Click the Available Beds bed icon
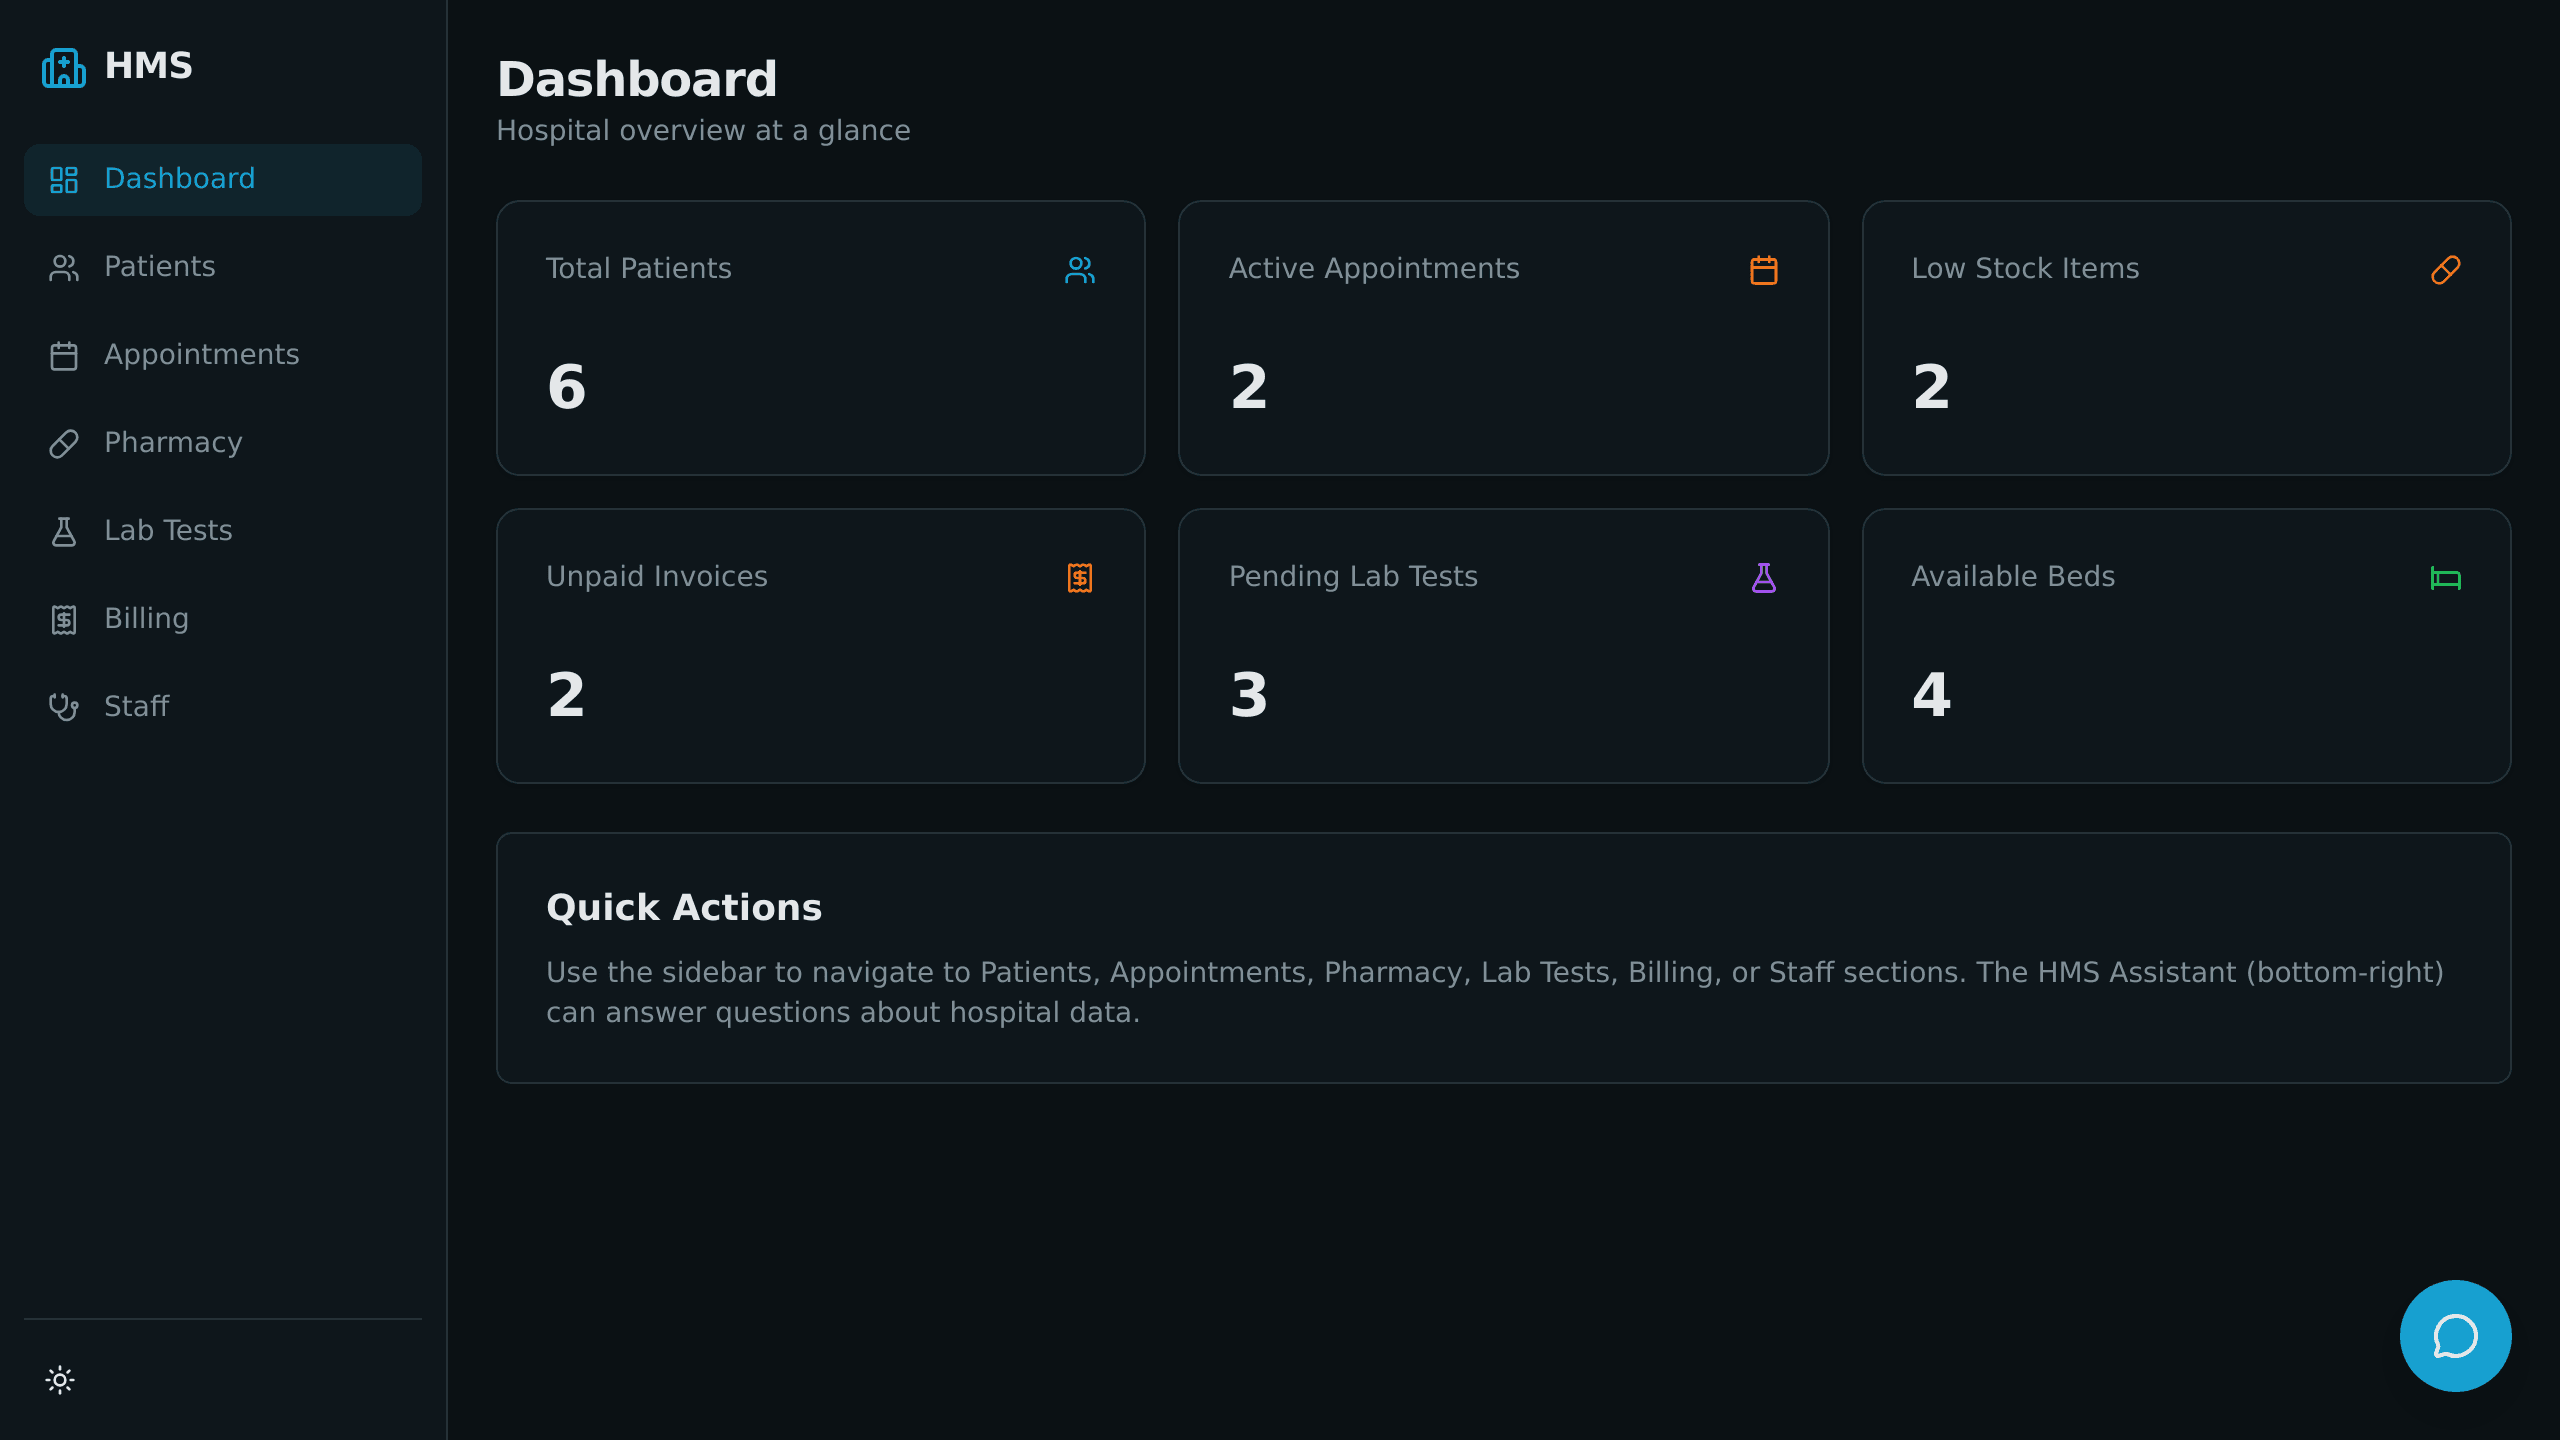 [x=2446, y=578]
